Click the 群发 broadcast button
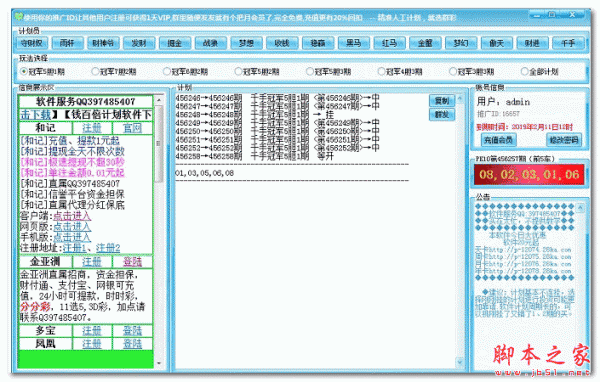The height and width of the screenshot is (382, 600). 442,114
